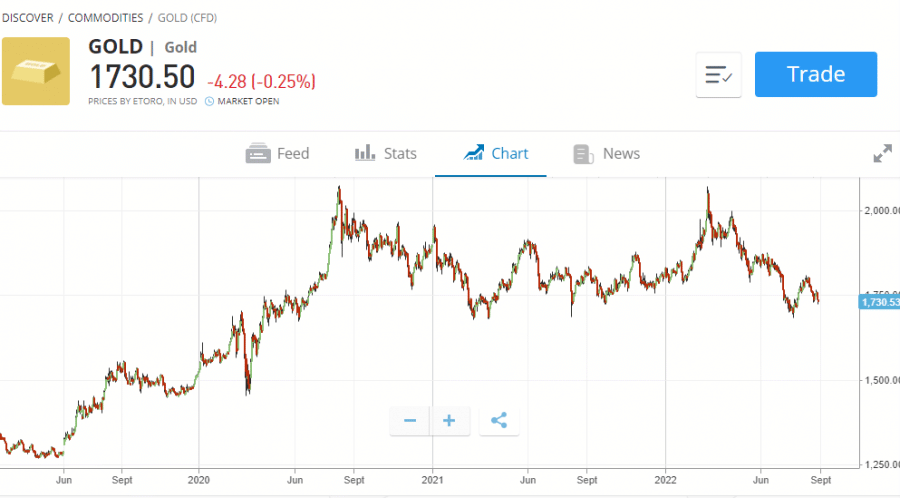The height and width of the screenshot is (498, 900).
Task: Add Gold to watchlist via list icon
Action: [719, 75]
